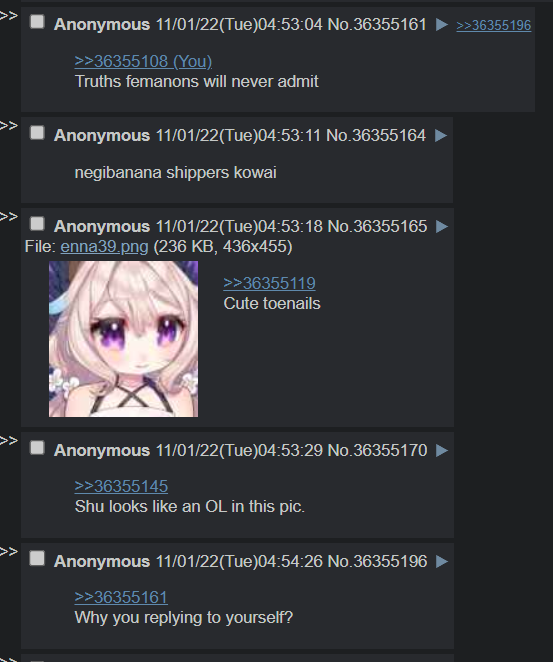Follow backlink >>36355196 in the post header
The image size is (553, 662).
[493, 25]
